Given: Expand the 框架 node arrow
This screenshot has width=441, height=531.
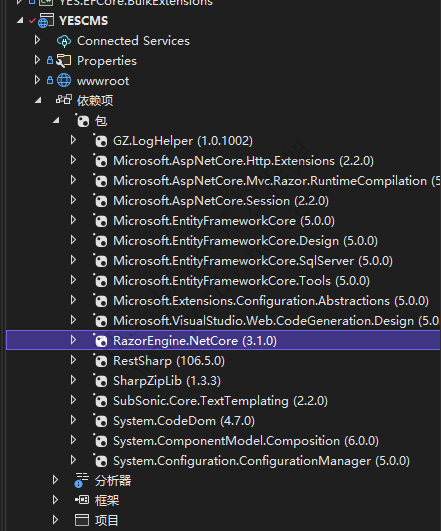Looking at the screenshot, I should [x=55, y=500].
